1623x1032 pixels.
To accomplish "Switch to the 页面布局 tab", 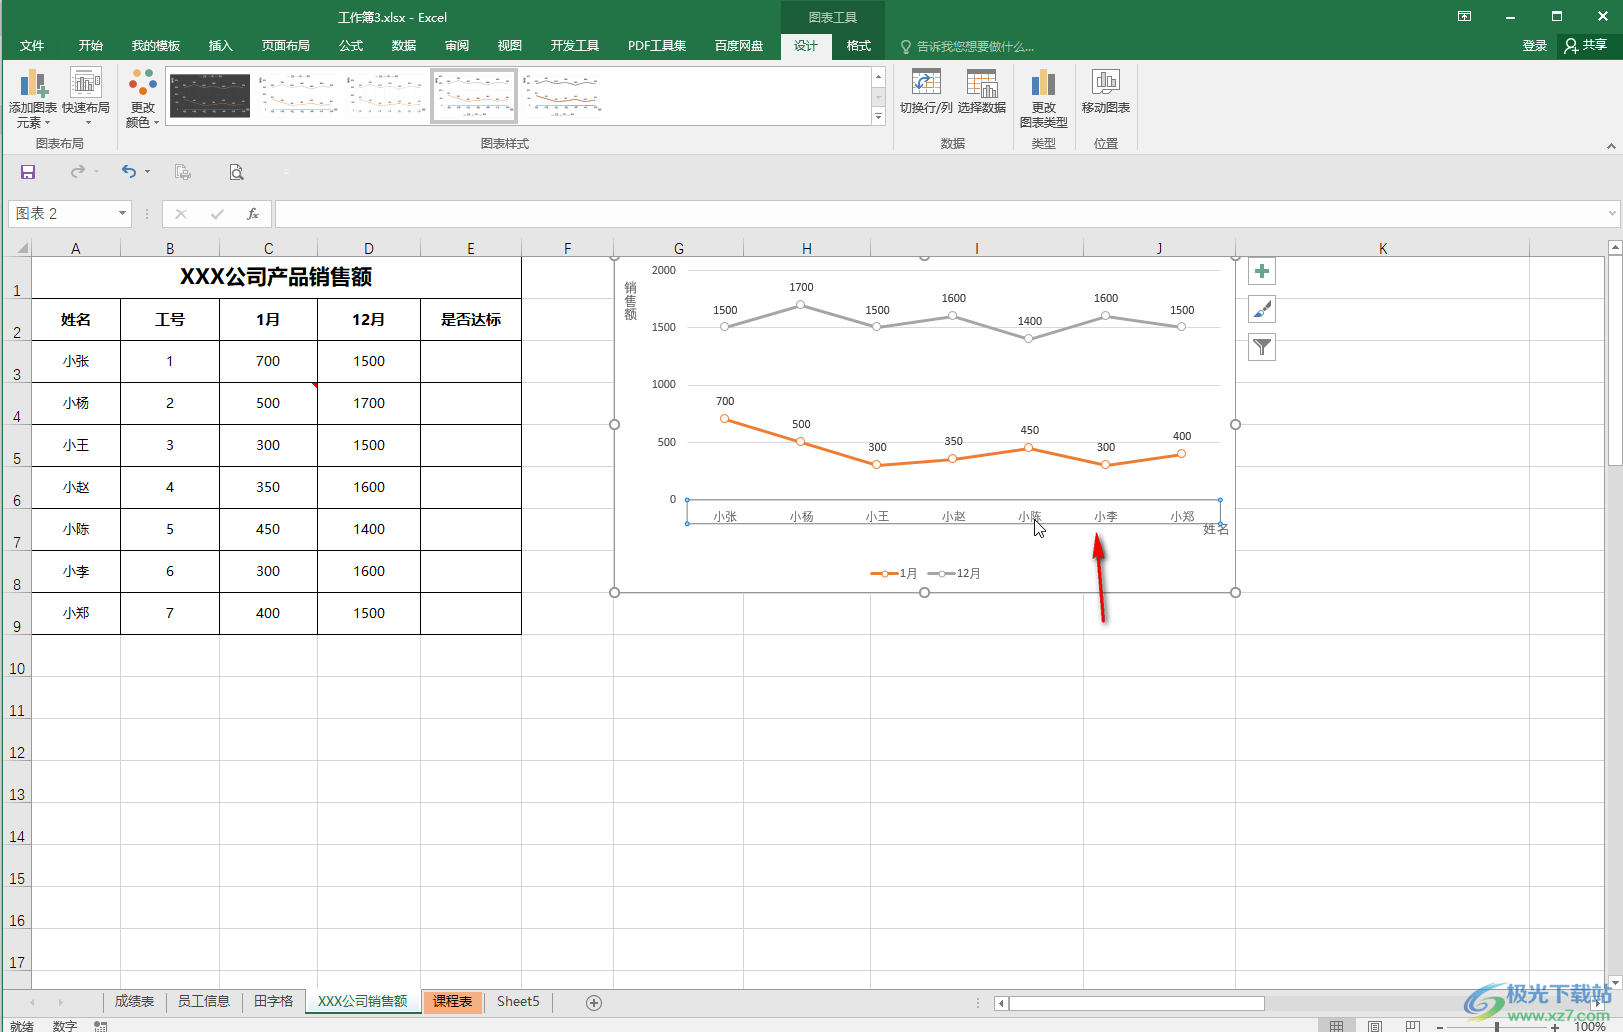I will (x=285, y=46).
